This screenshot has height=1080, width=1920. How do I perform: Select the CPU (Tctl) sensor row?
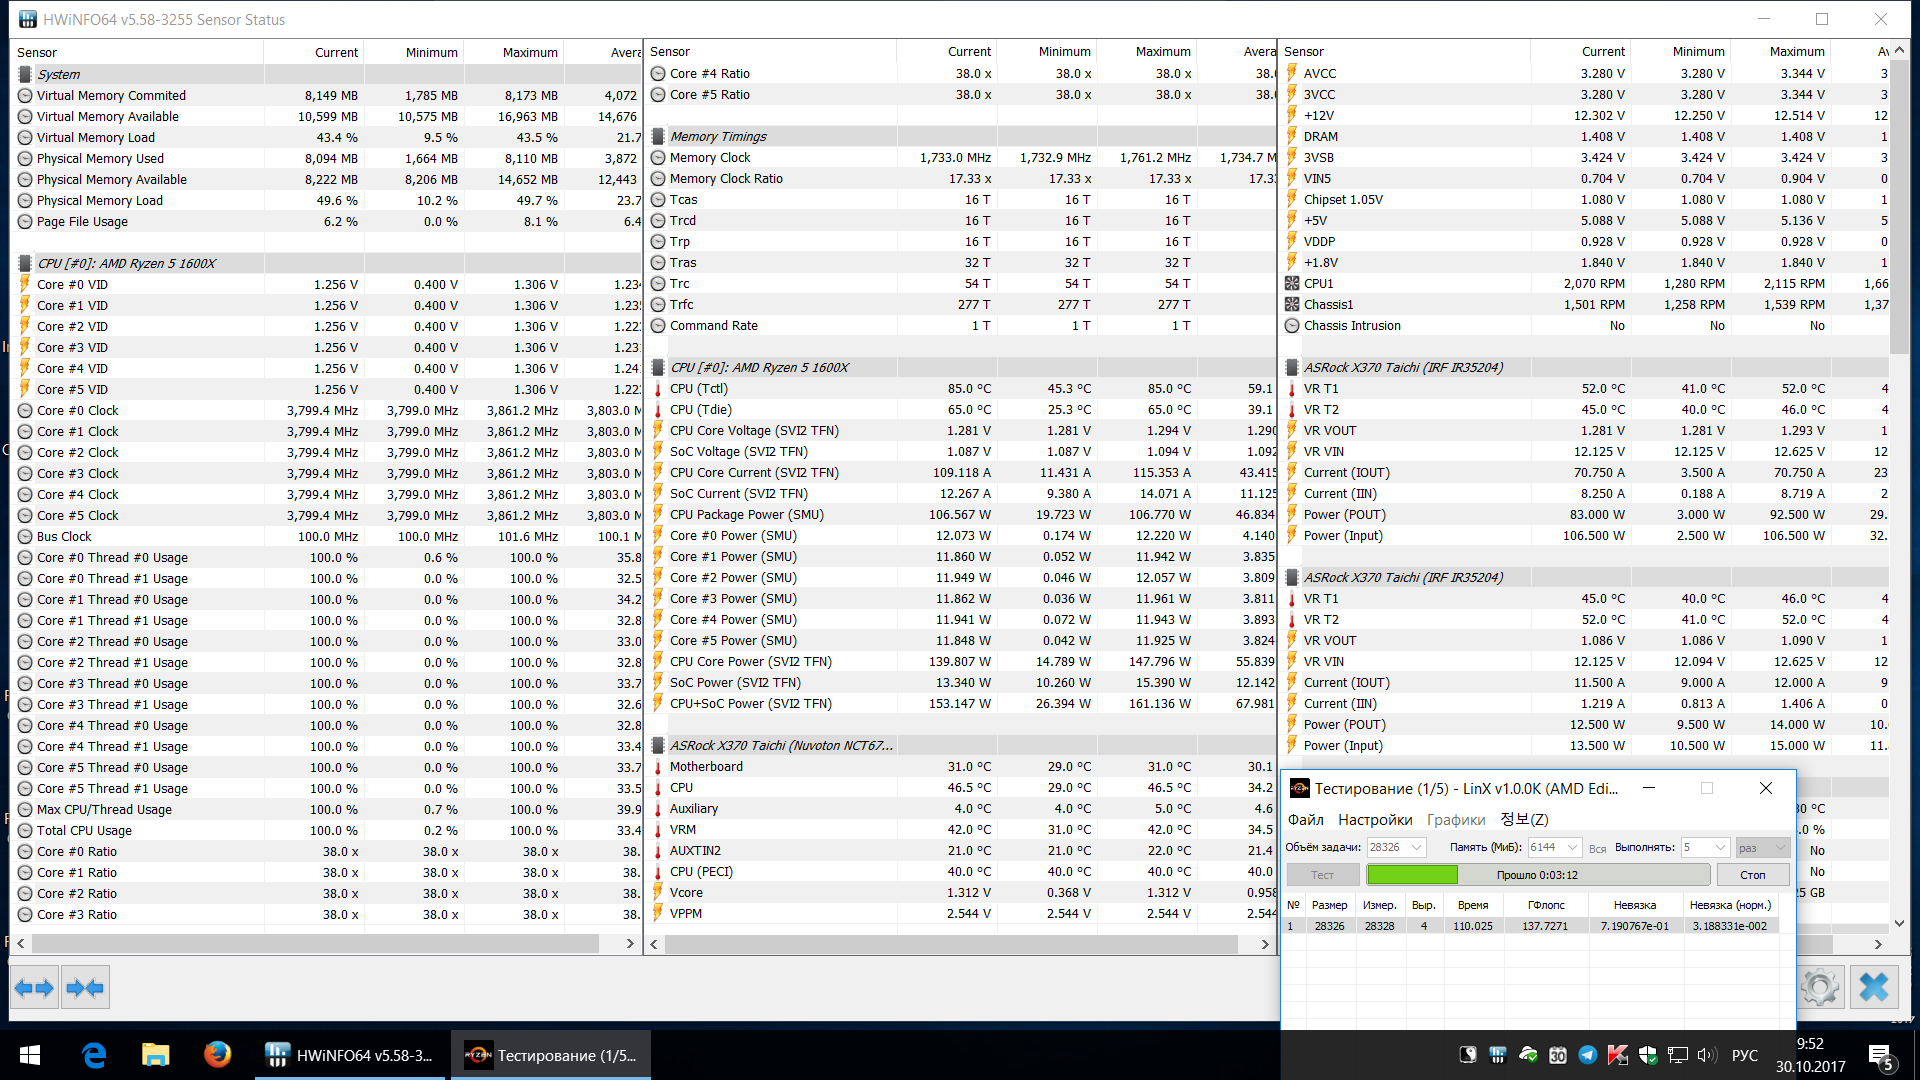[698, 389]
